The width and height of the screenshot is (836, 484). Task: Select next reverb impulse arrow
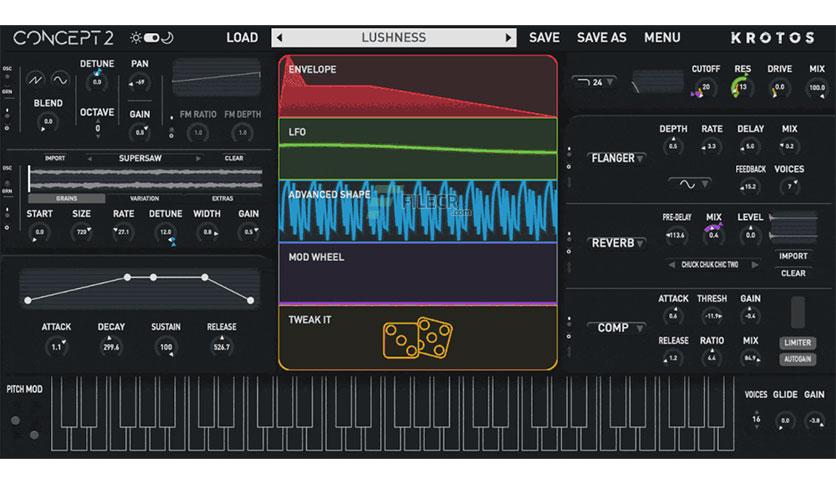(754, 265)
